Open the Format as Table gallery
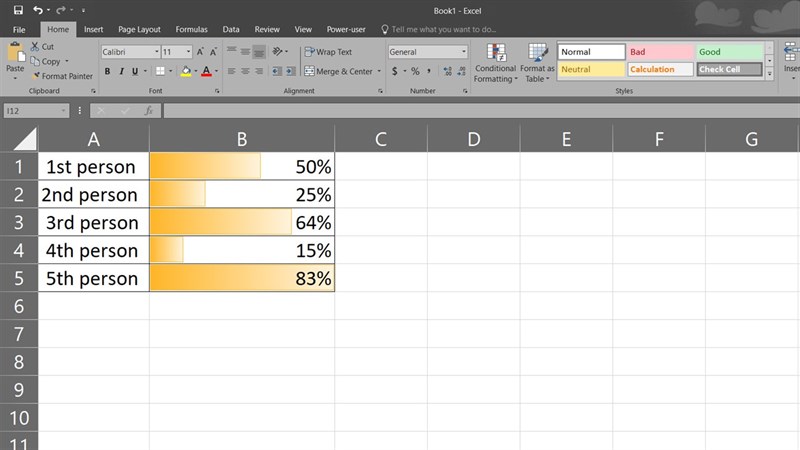 point(537,63)
